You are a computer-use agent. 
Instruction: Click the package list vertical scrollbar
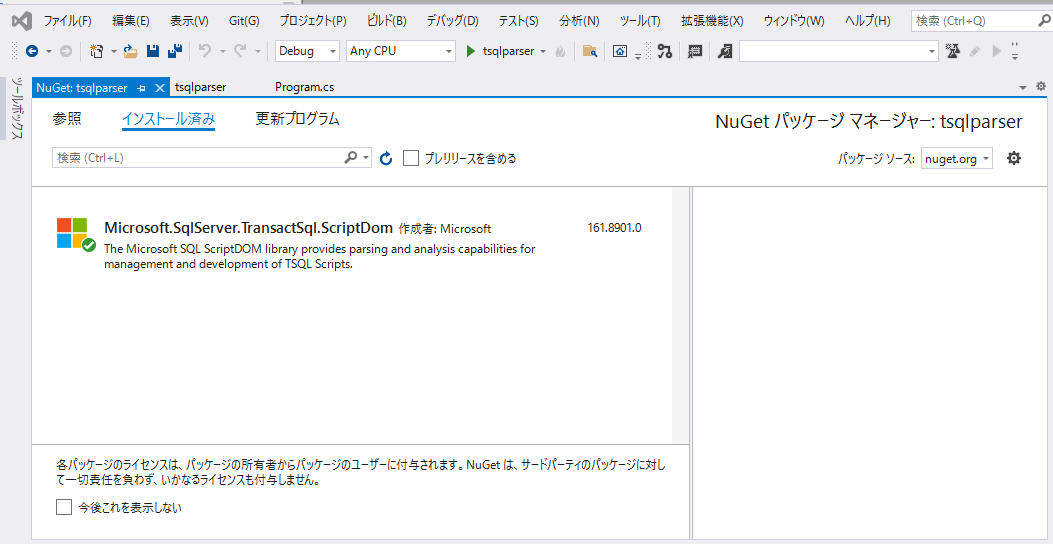680,316
